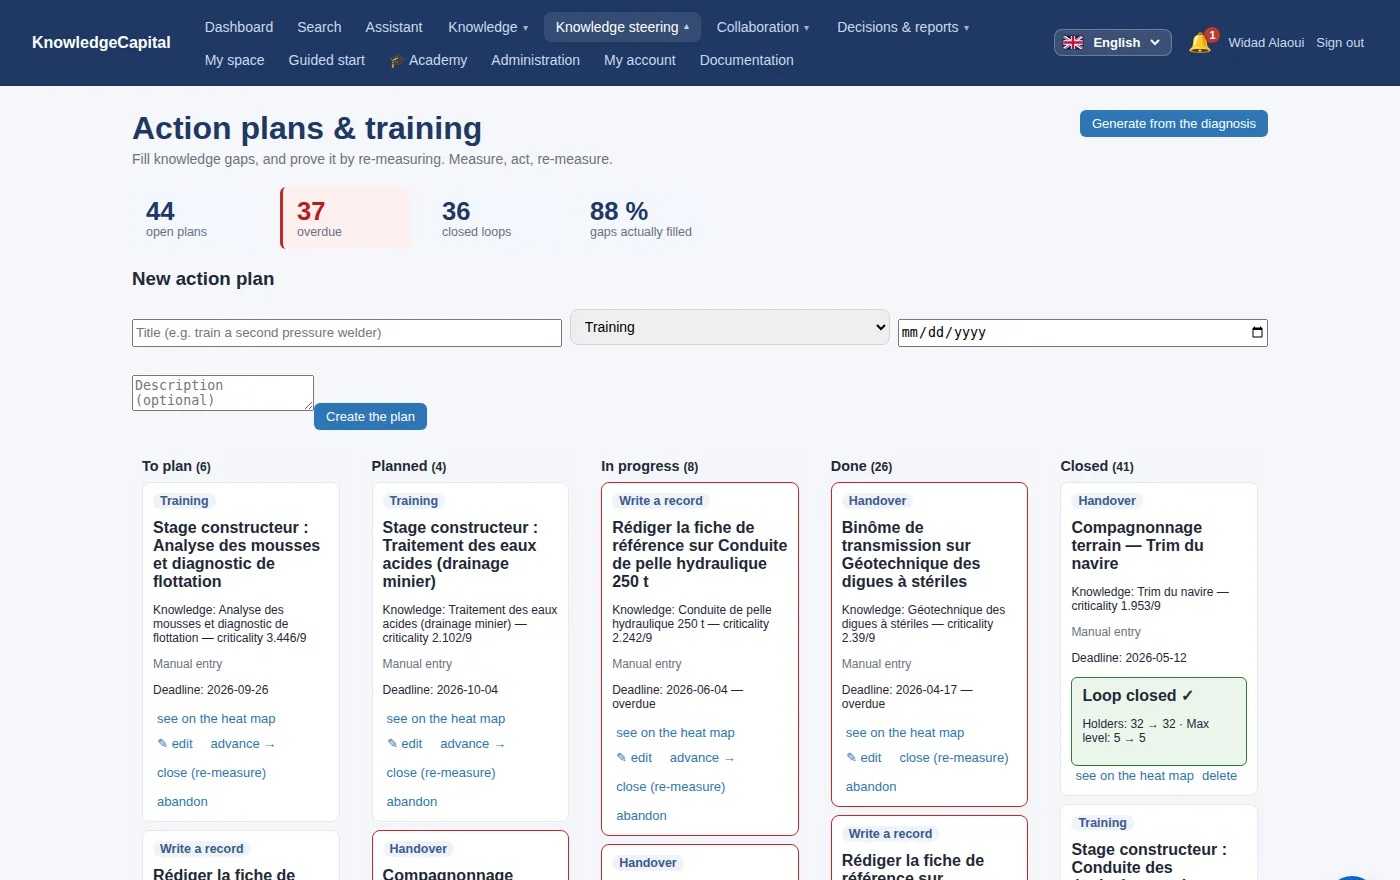Edit the Analyse des mousses training plan
Viewport: 1400px width, 880px height.
[175, 744]
